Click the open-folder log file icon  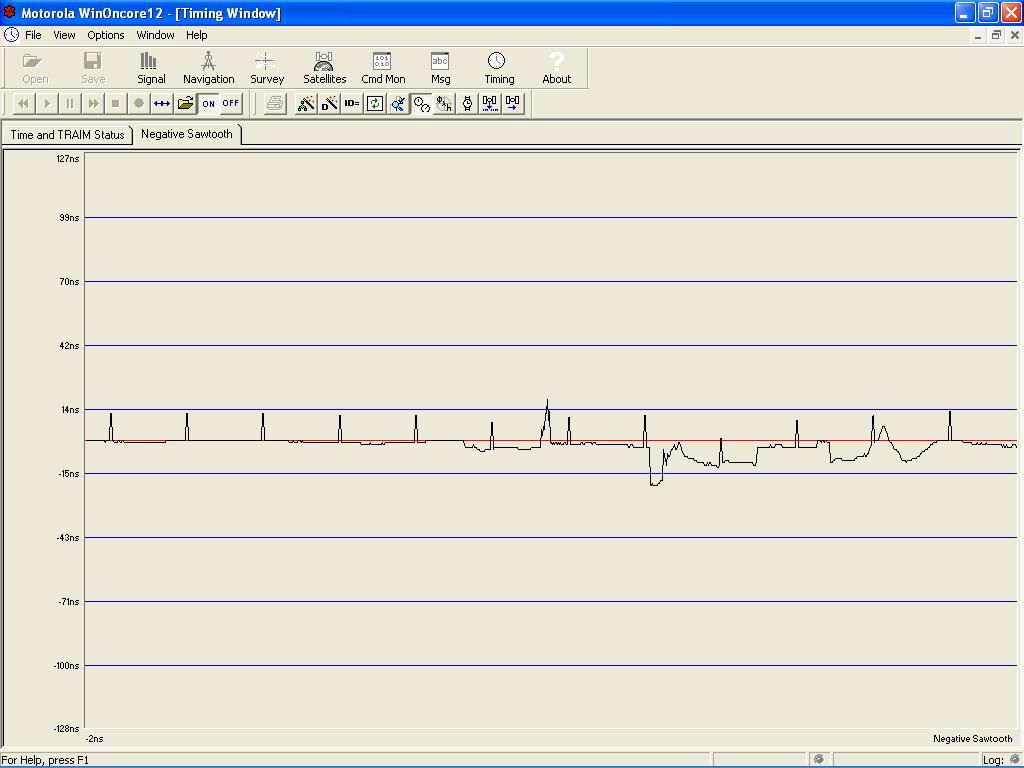point(185,103)
